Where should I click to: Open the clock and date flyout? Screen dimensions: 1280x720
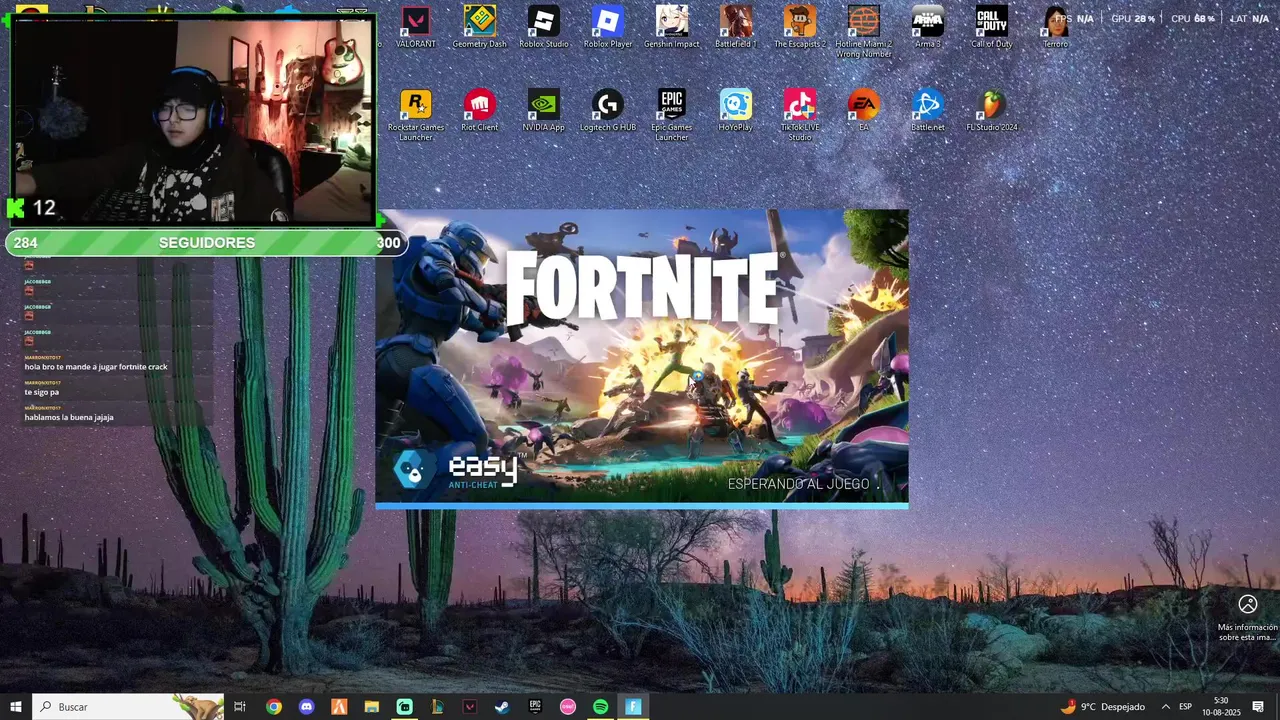click(x=1221, y=706)
